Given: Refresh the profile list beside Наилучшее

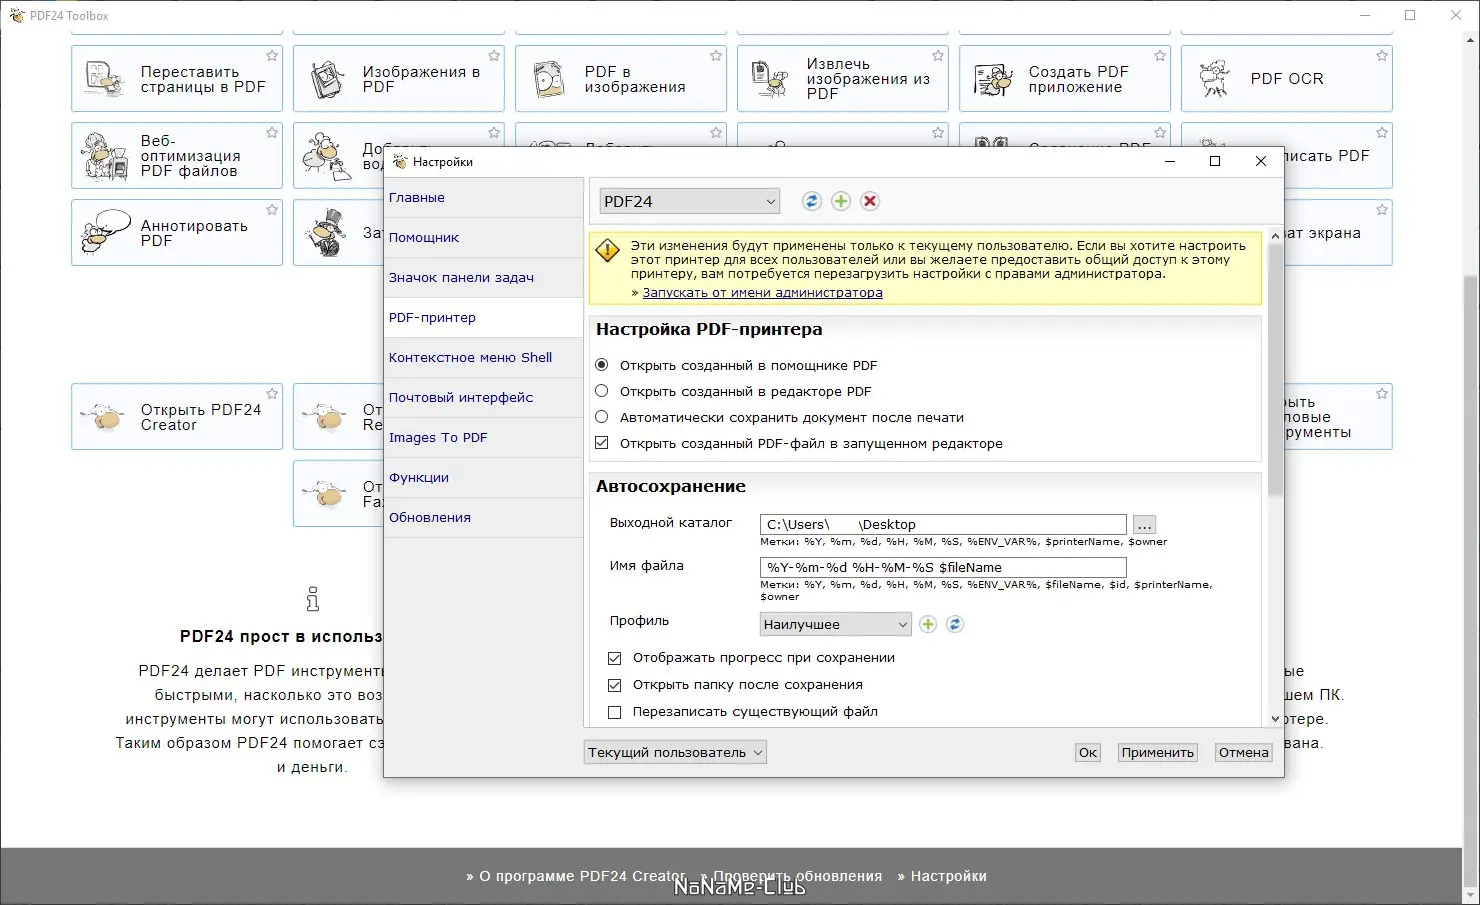Looking at the screenshot, I should pyautogui.click(x=955, y=624).
